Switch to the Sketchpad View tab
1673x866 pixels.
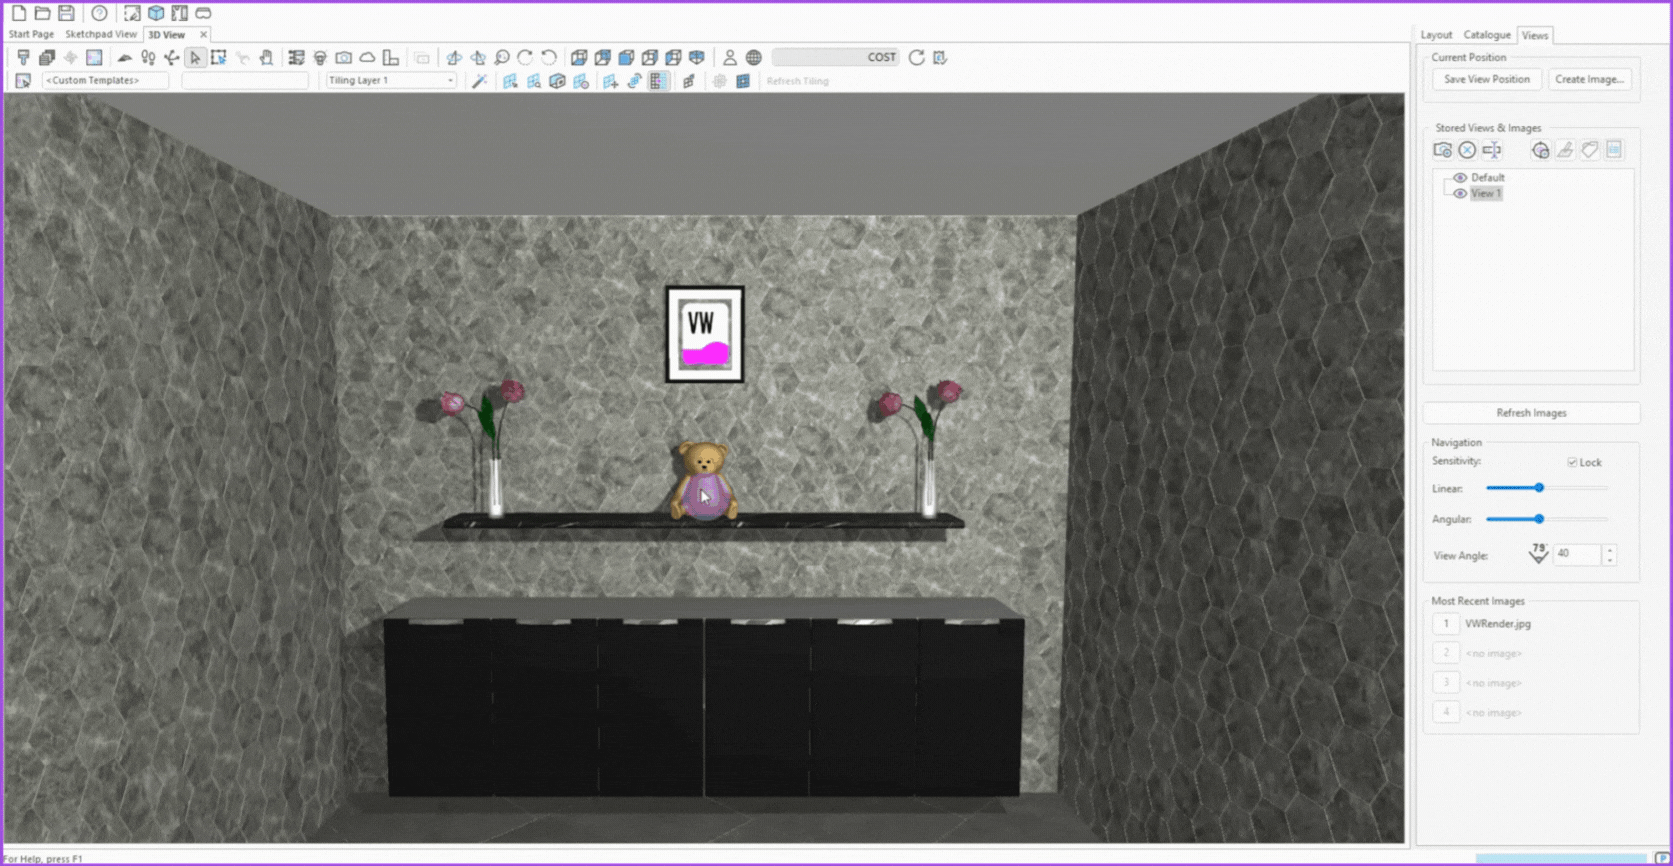pyautogui.click(x=101, y=34)
